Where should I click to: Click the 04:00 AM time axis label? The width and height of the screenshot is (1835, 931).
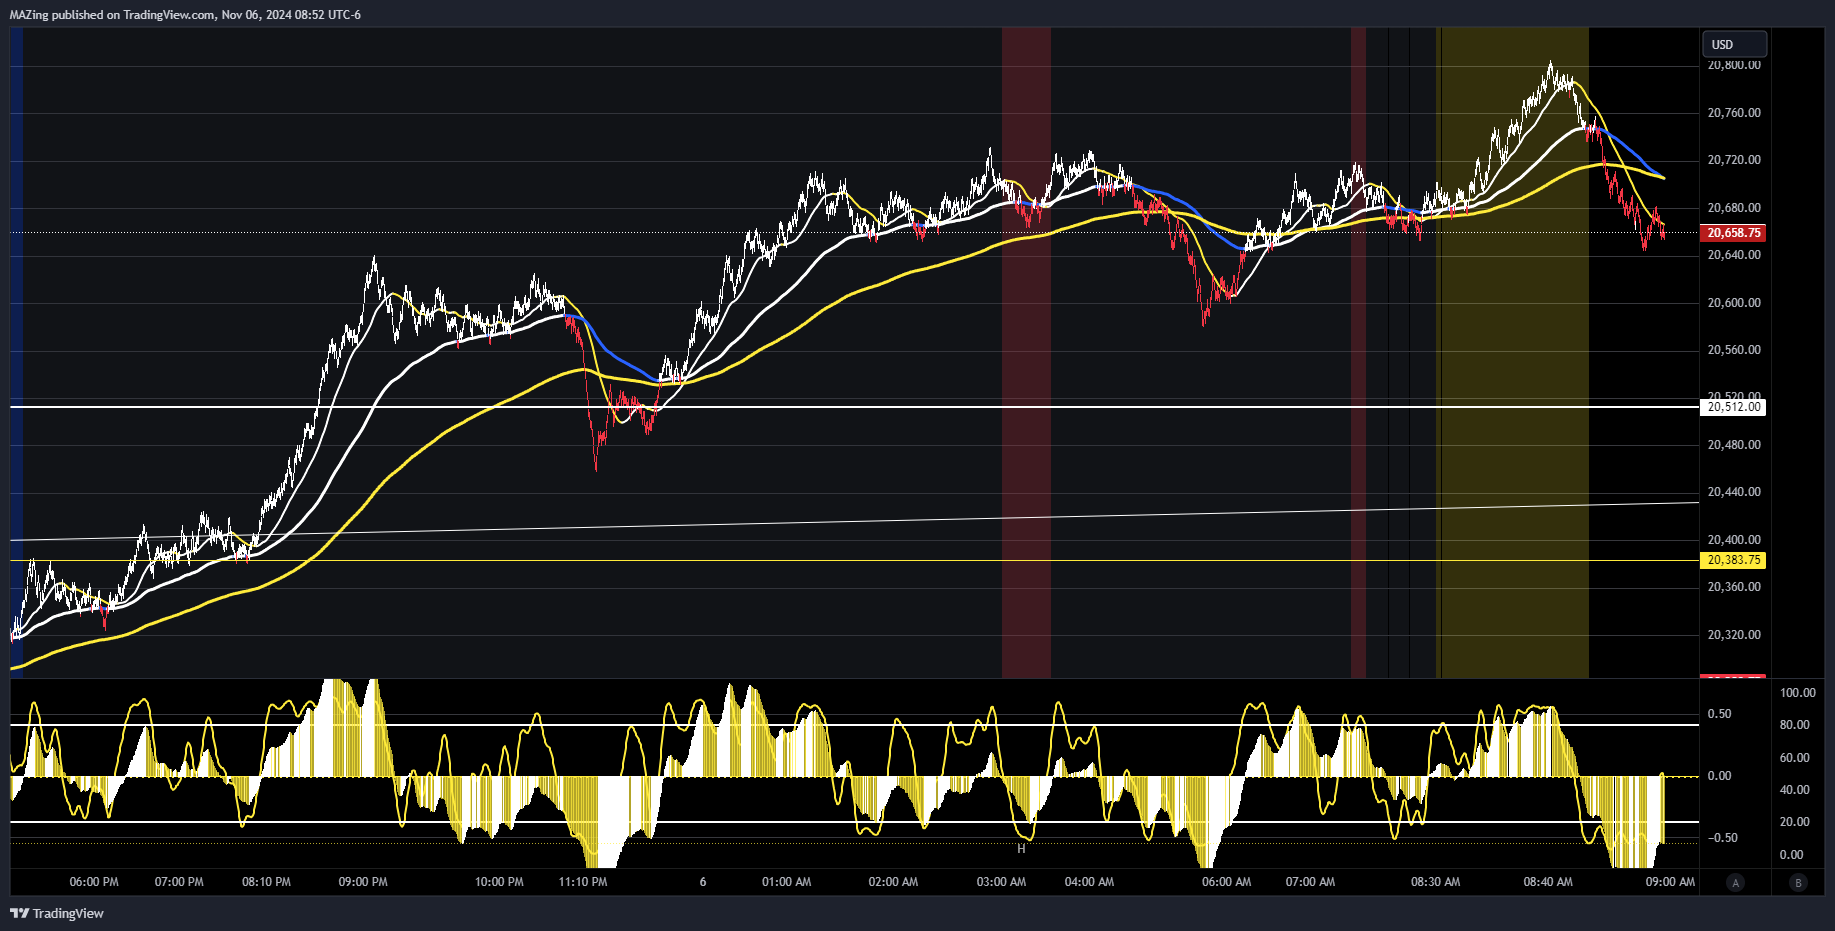(1089, 882)
